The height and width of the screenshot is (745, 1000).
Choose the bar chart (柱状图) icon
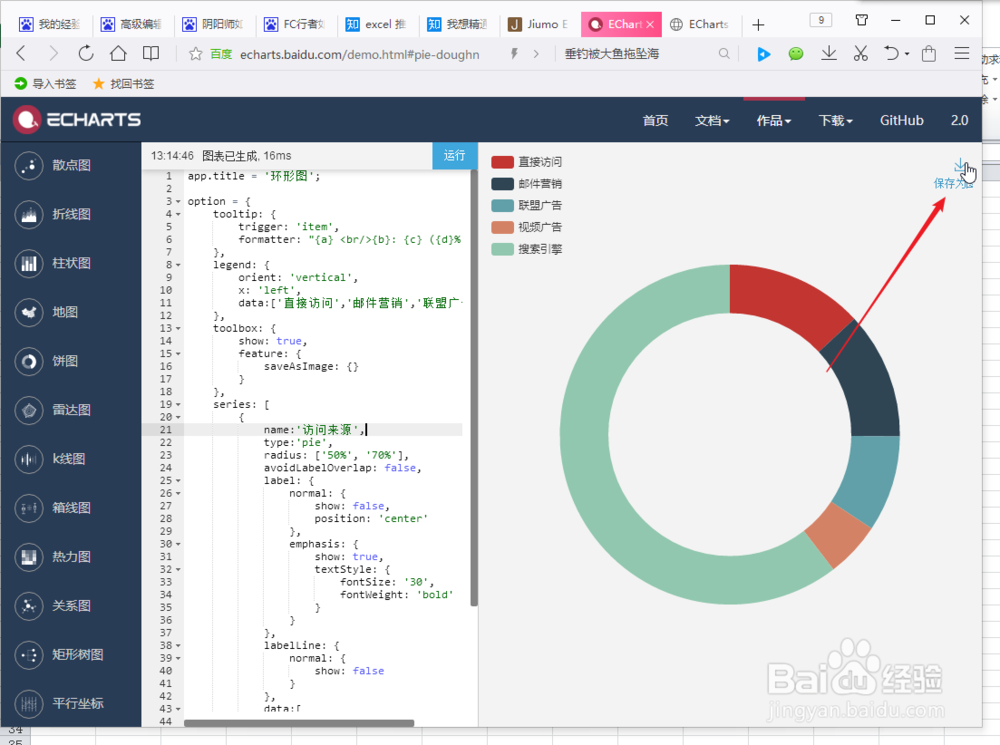pyautogui.click(x=29, y=263)
